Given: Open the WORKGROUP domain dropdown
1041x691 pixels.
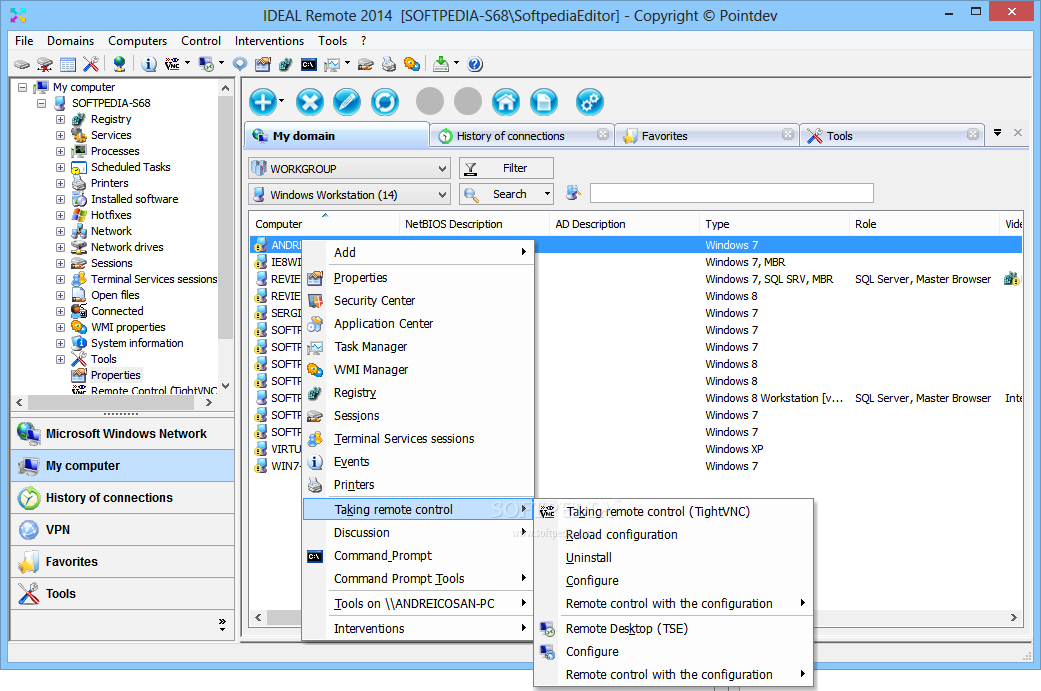Looking at the screenshot, I should tap(350, 169).
